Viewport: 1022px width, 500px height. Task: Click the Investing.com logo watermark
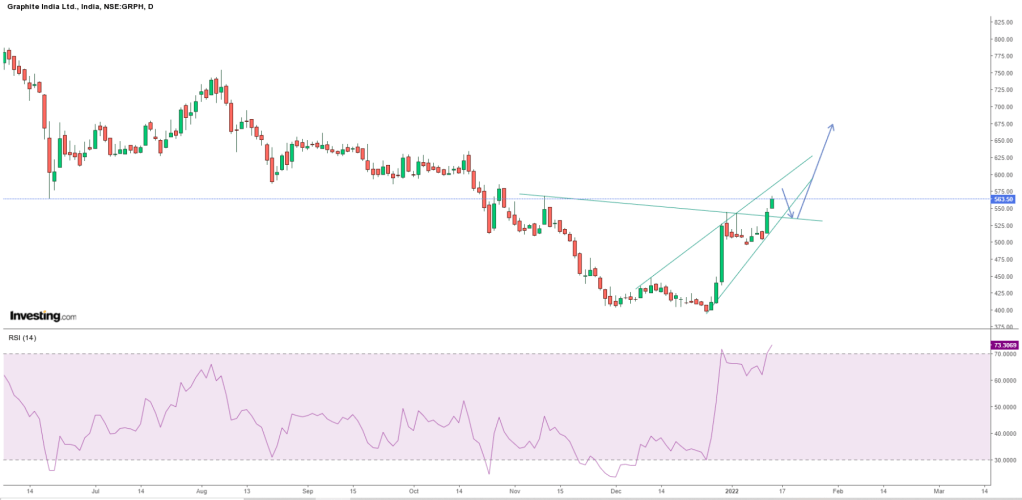click(42, 316)
